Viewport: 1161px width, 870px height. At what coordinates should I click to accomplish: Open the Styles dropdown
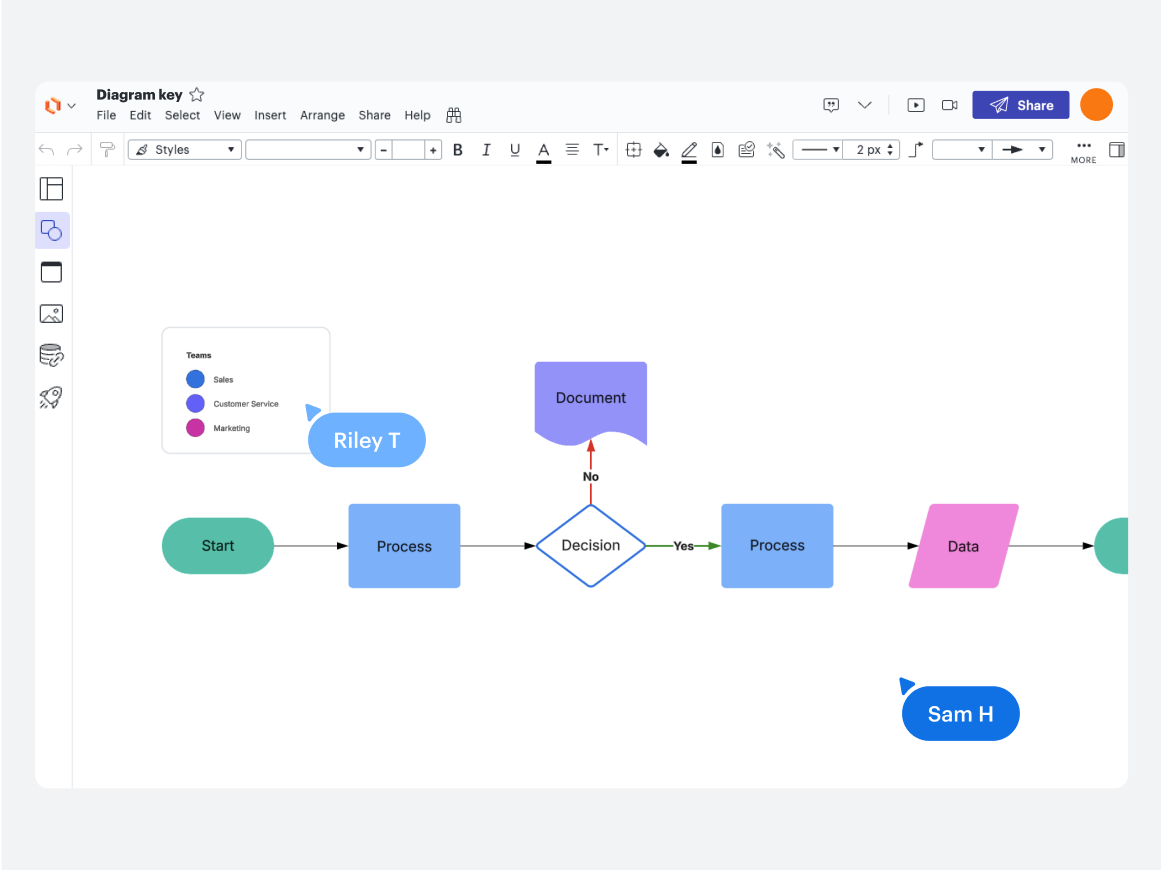[185, 150]
